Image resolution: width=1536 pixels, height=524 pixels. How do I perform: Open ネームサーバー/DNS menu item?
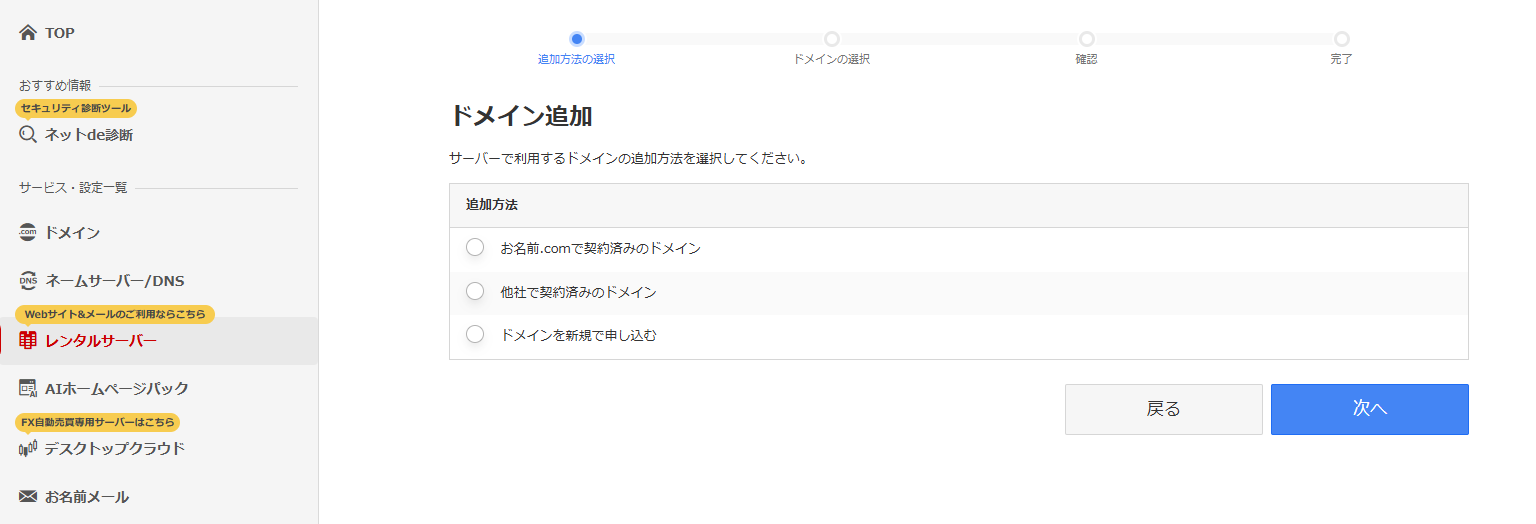tap(115, 281)
